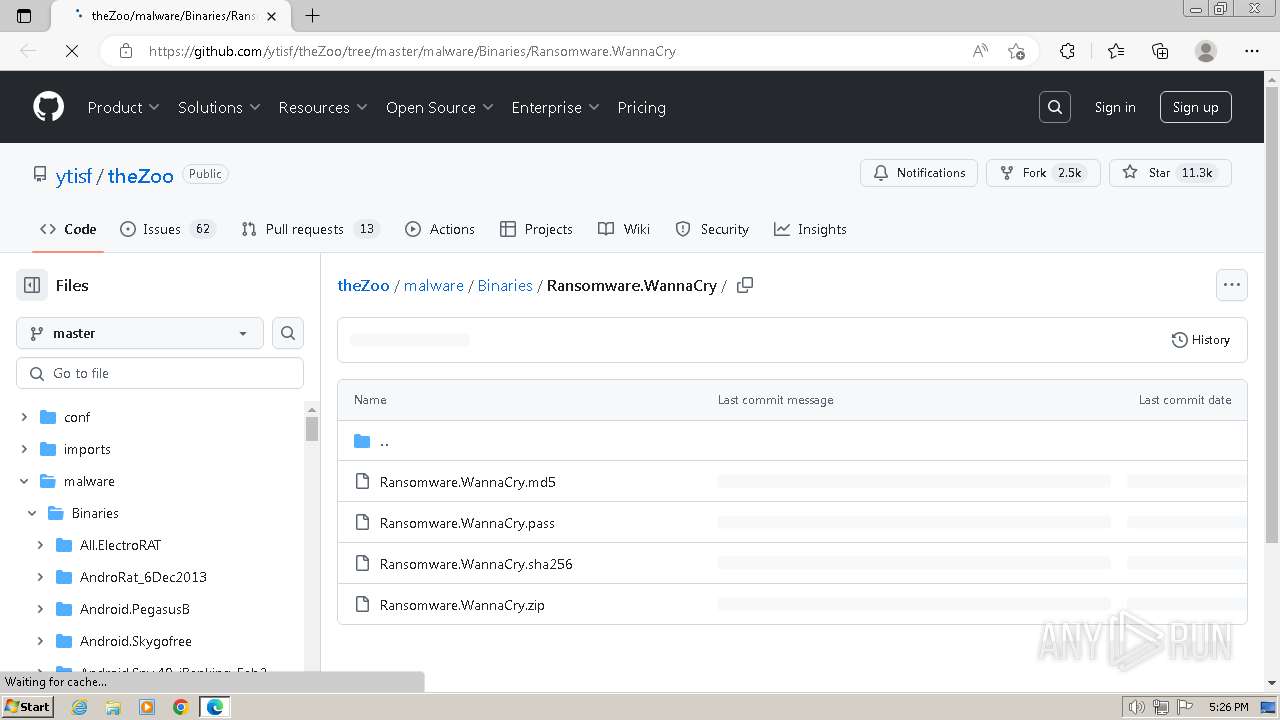Expand the AndroRat_6Dec2013 folder
Screen dimensions: 1280x720
[40, 577]
